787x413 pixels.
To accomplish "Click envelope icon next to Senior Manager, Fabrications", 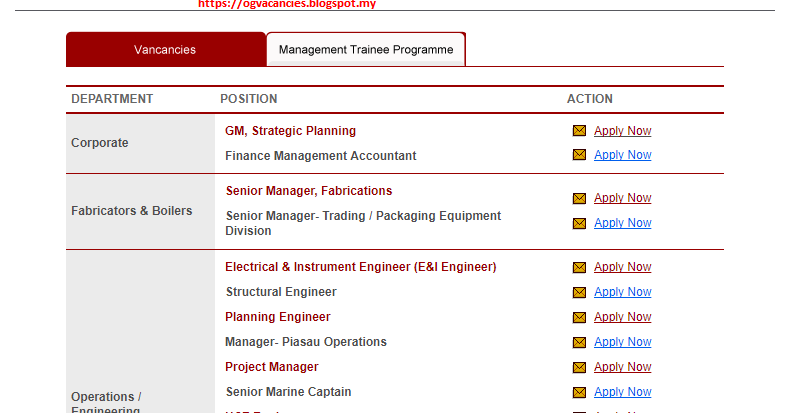I will [x=579, y=198].
